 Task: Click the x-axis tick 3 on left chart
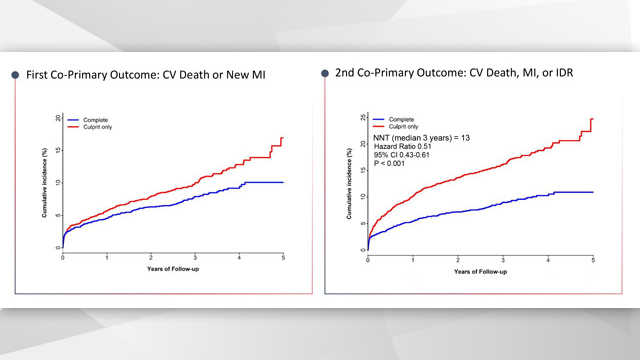195,258
